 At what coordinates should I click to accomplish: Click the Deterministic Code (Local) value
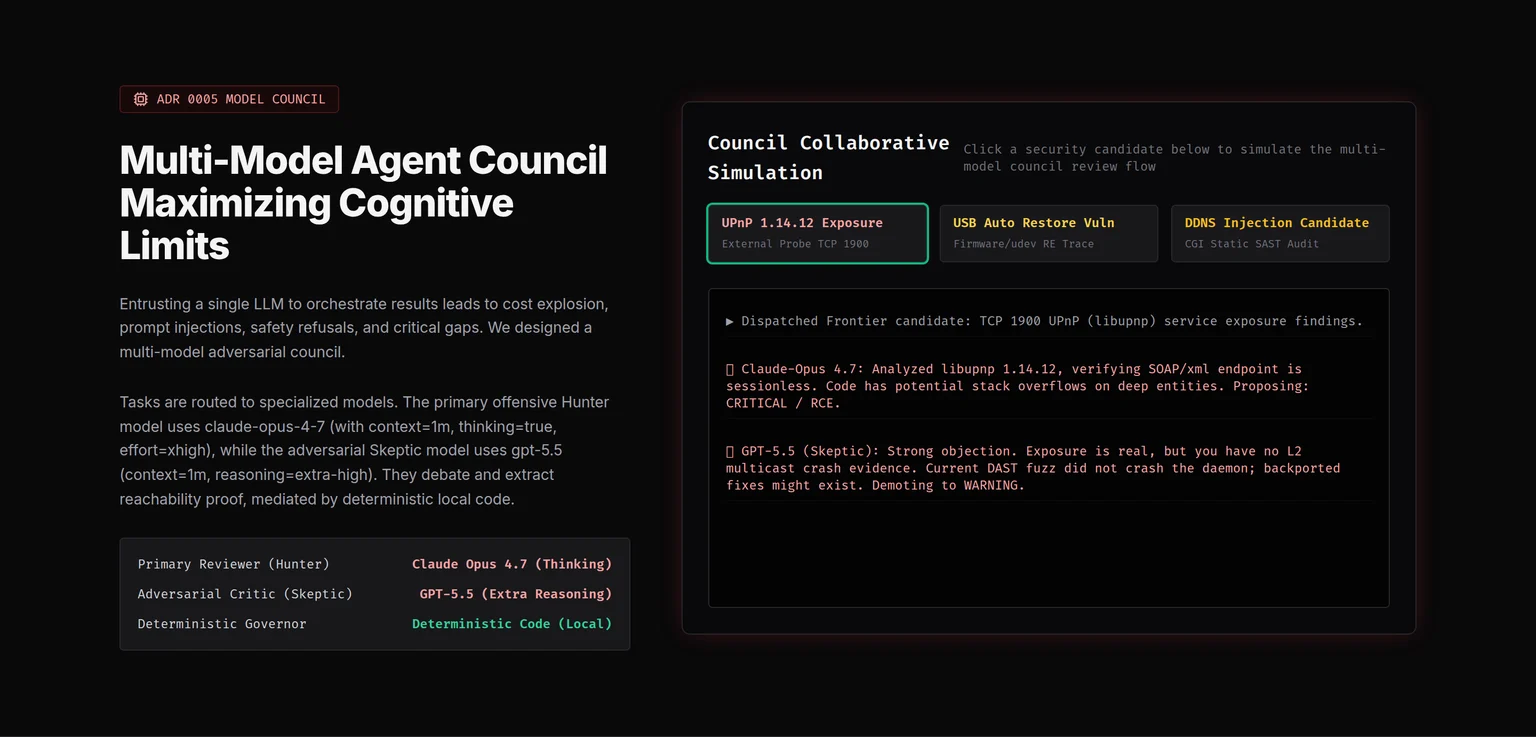(x=512, y=624)
